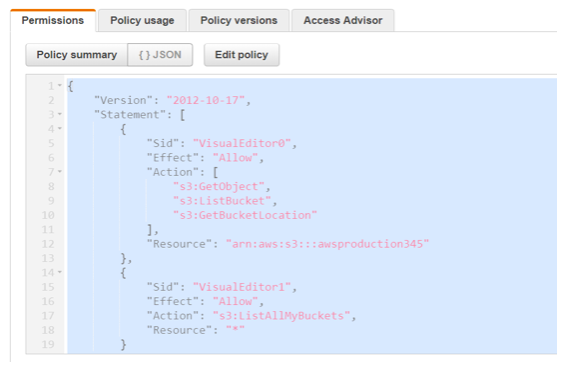Switch to the JSON view

point(160,55)
